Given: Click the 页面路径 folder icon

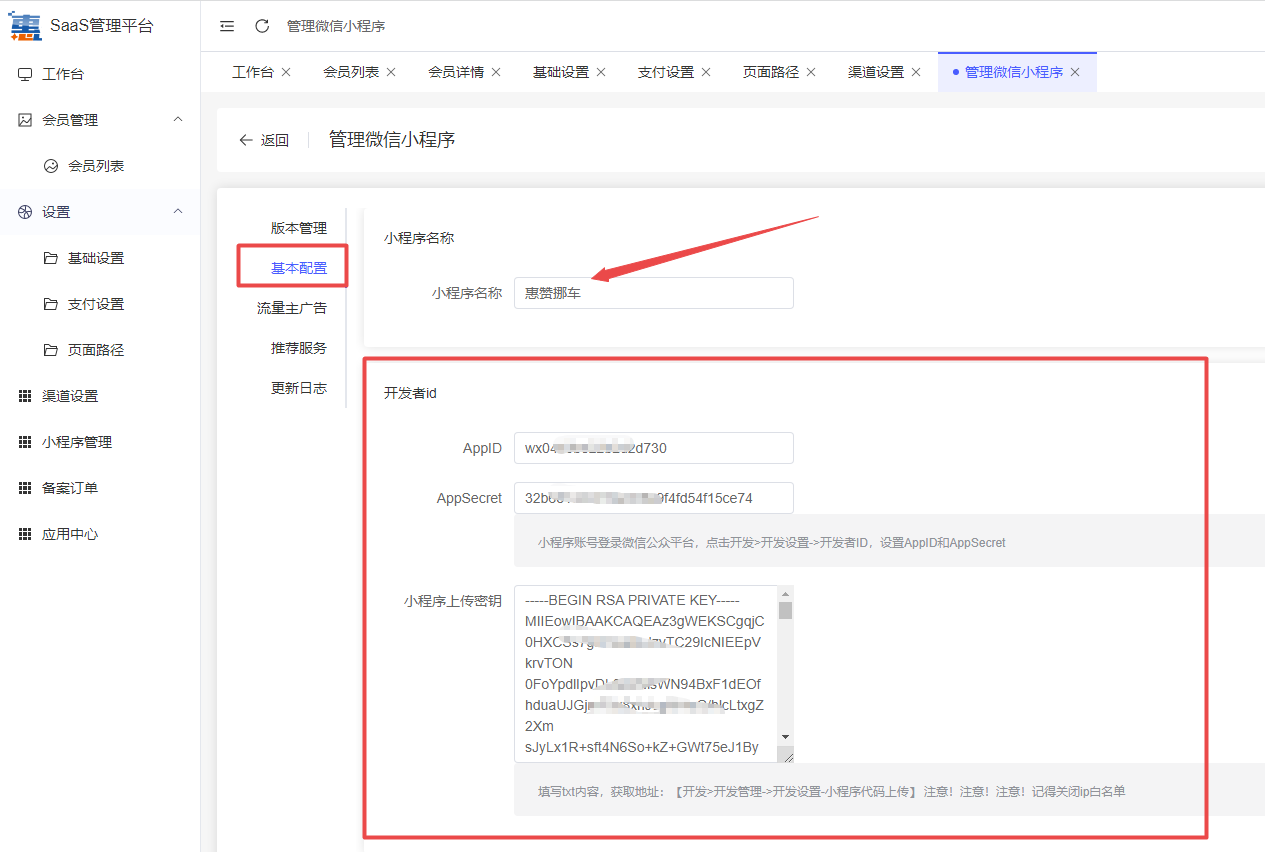Looking at the screenshot, I should point(51,350).
